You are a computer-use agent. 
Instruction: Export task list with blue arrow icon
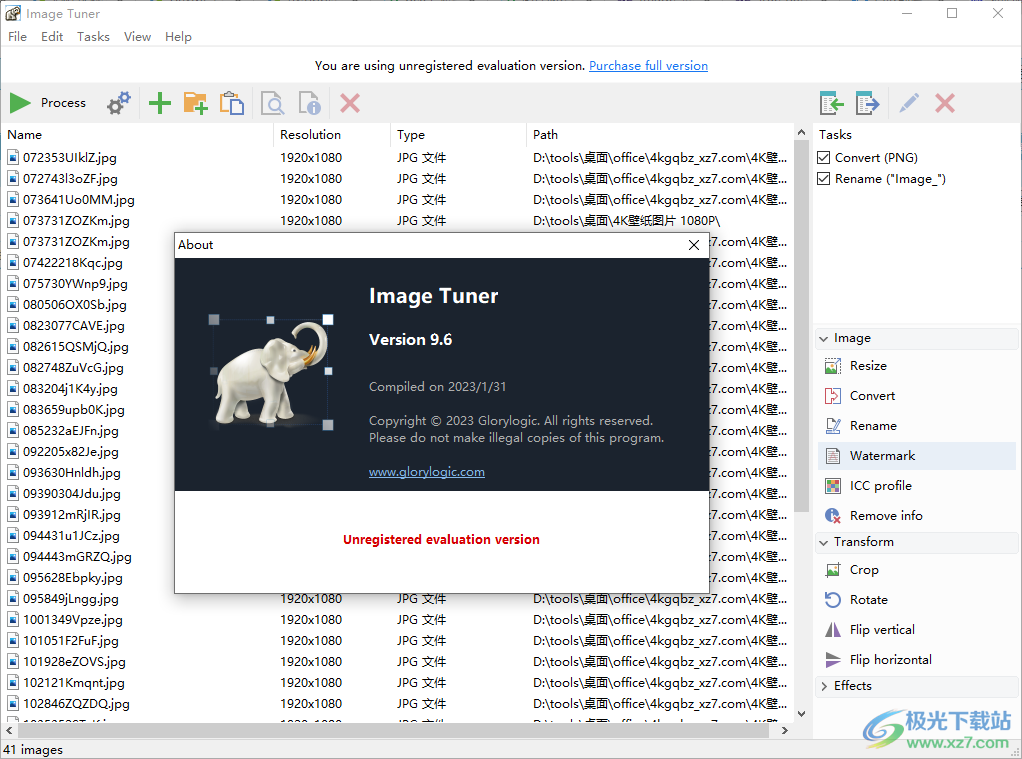[868, 103]
